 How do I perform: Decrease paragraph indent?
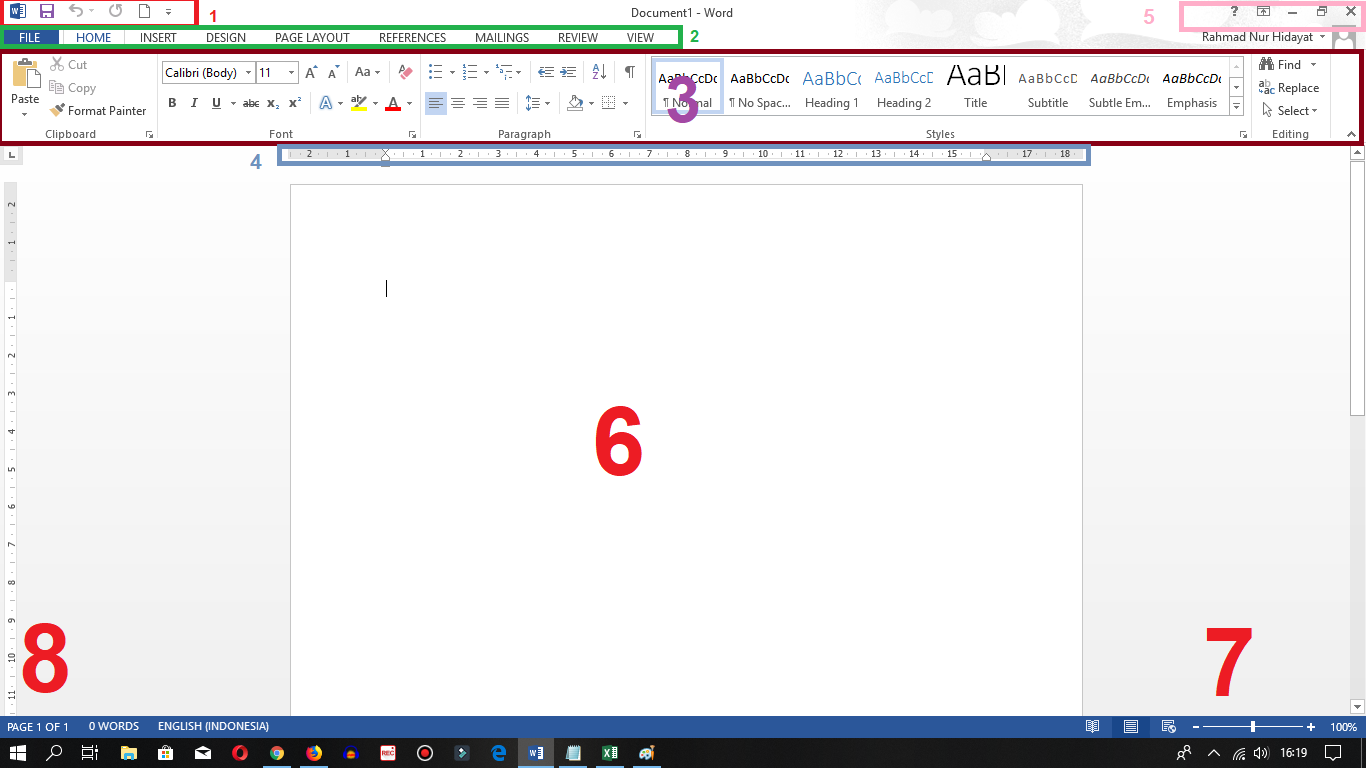tap(546, 72)
